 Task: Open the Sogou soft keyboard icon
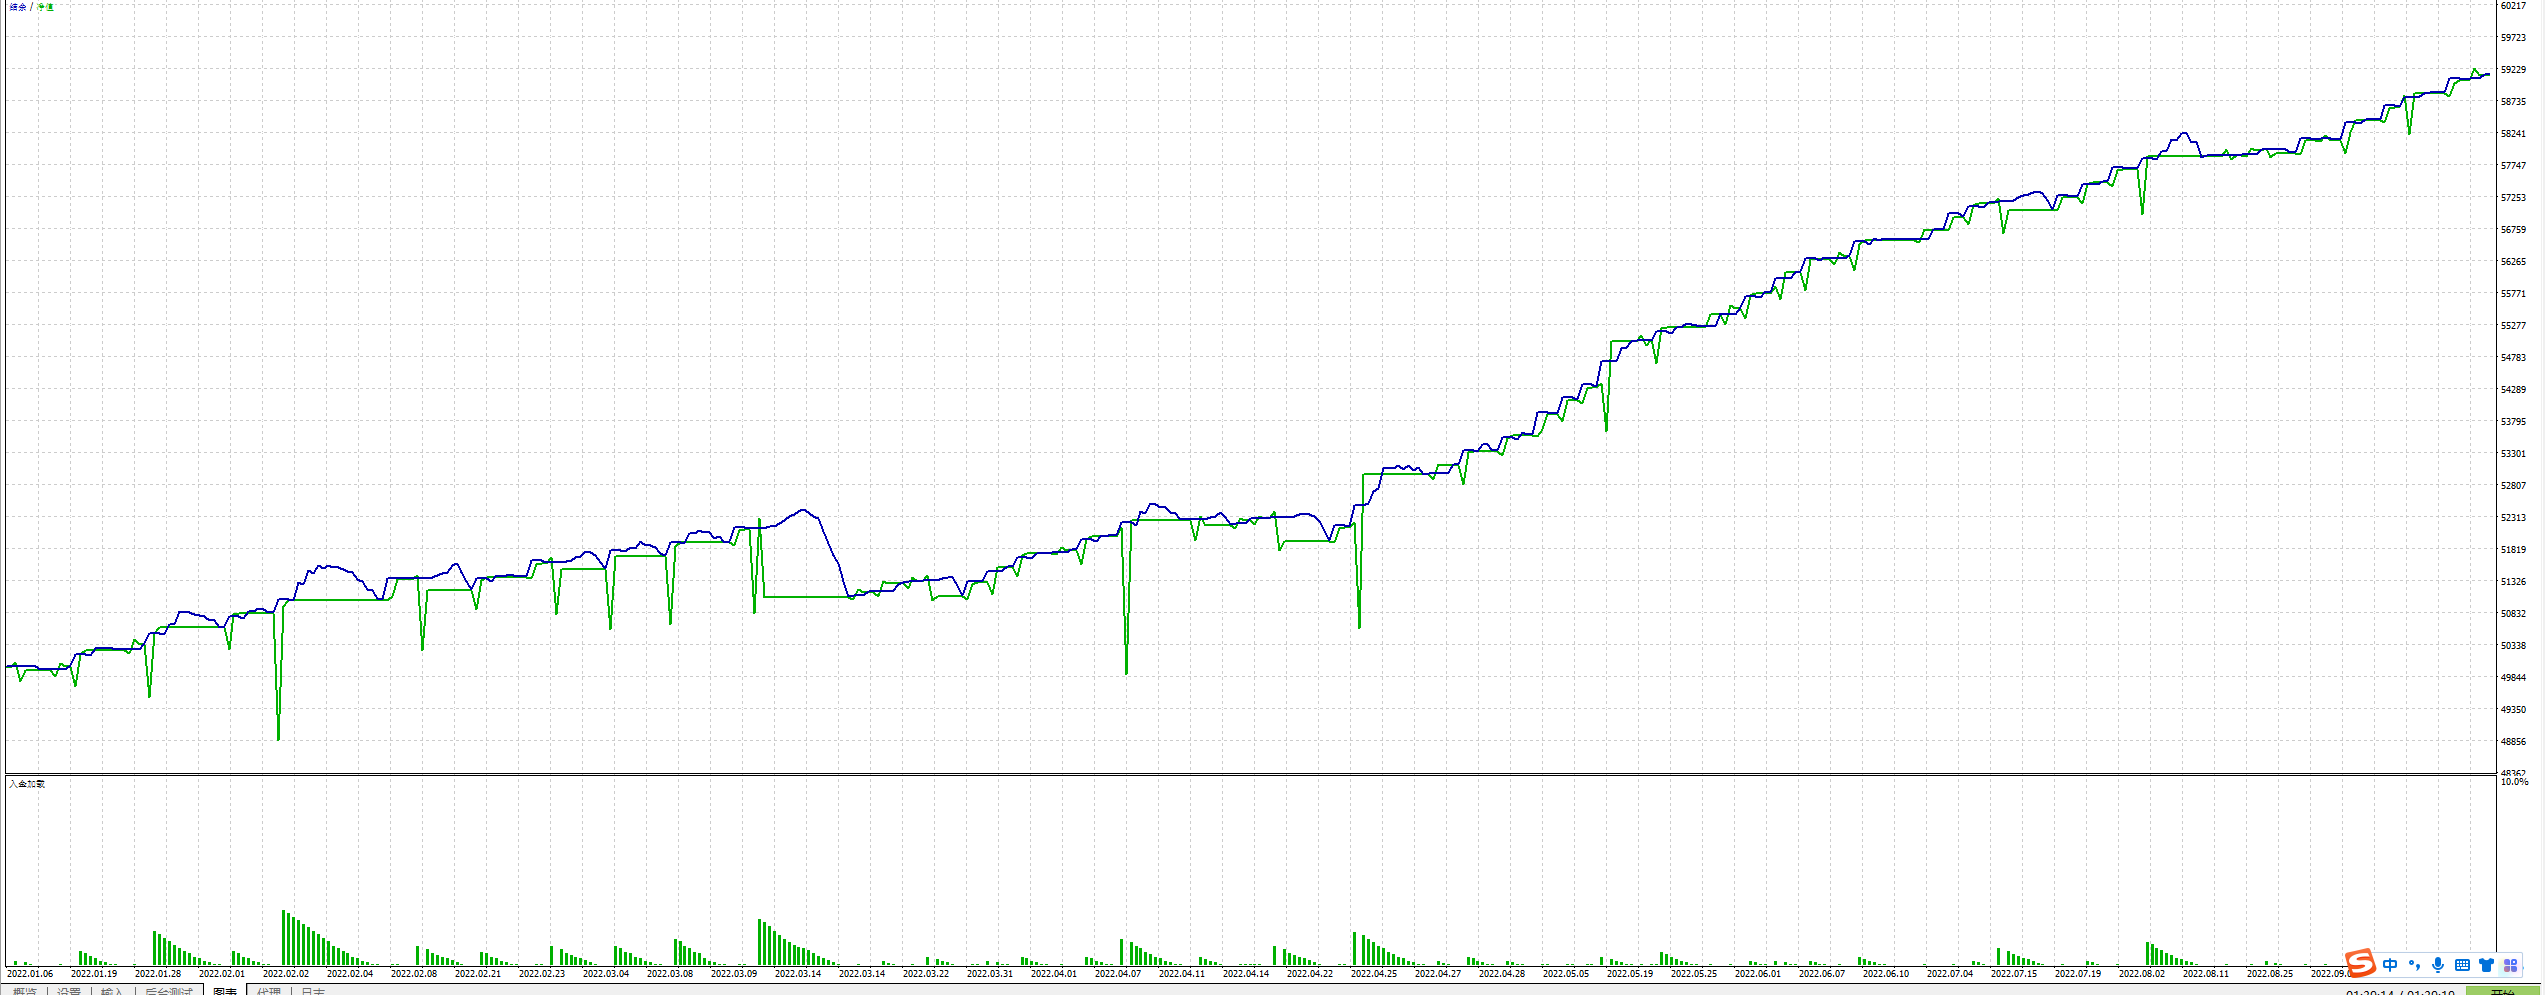(x=2462, y=965)
